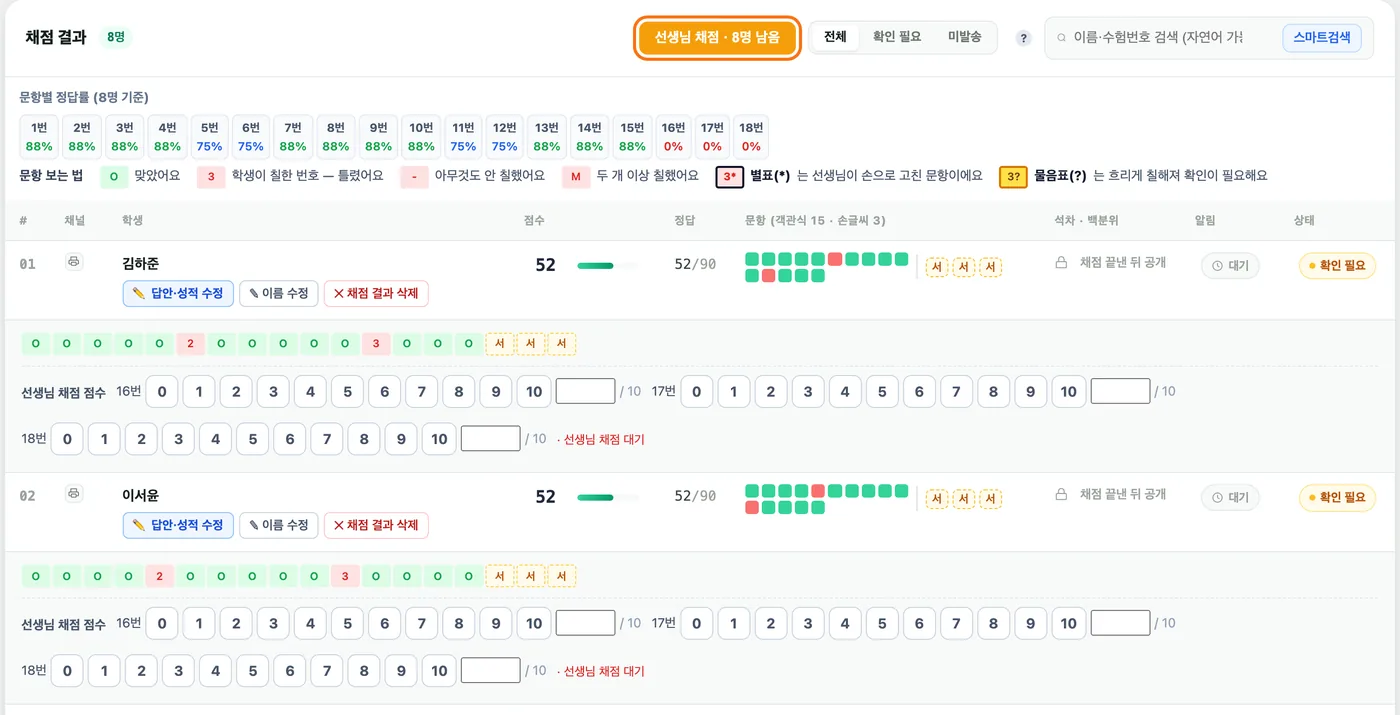1400x715 pixels.
Task: Switch to the 전체 filter tab
Action: coord(835,37)
